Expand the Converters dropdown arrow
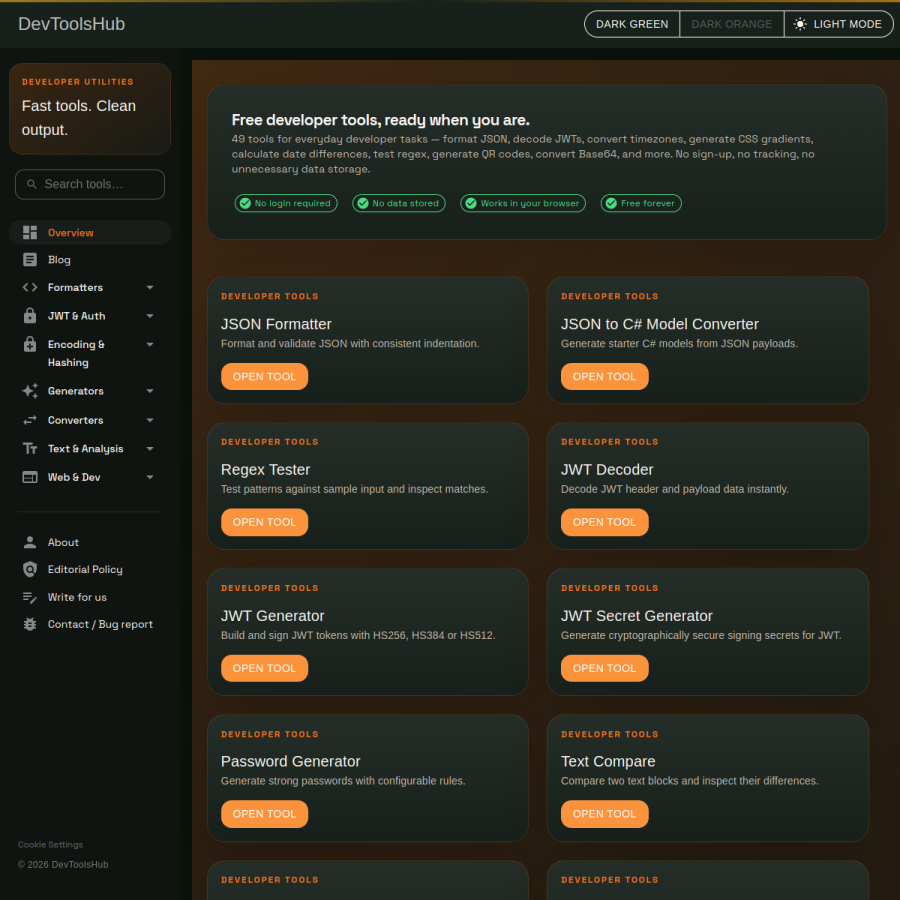Viewport: 900px width, 900px height. click(150, 420)
